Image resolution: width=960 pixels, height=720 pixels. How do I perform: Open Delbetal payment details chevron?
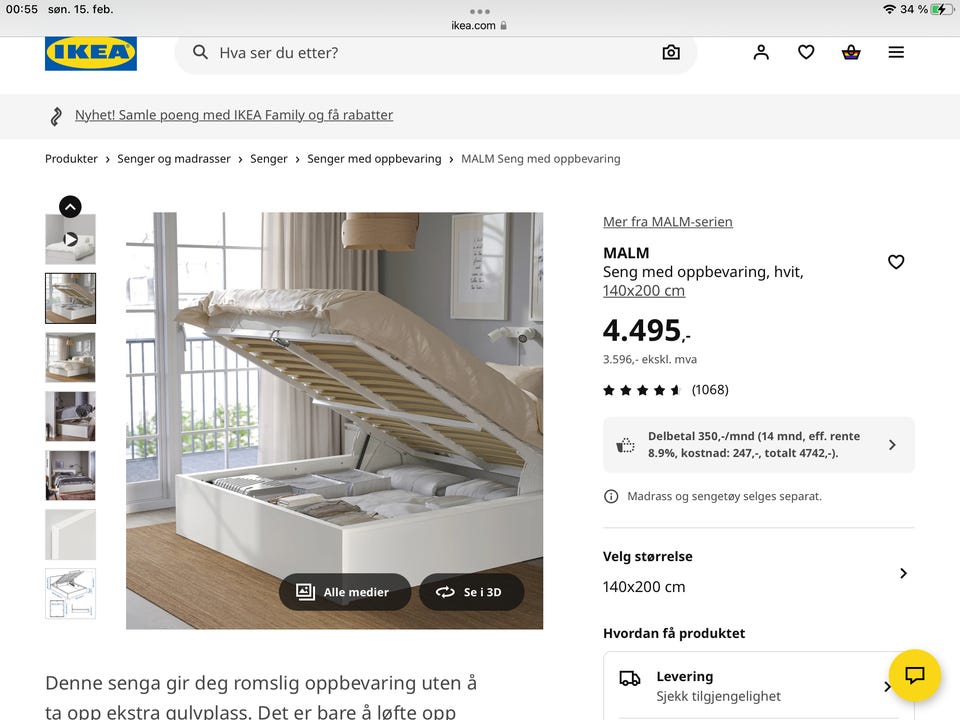point(892,445)
